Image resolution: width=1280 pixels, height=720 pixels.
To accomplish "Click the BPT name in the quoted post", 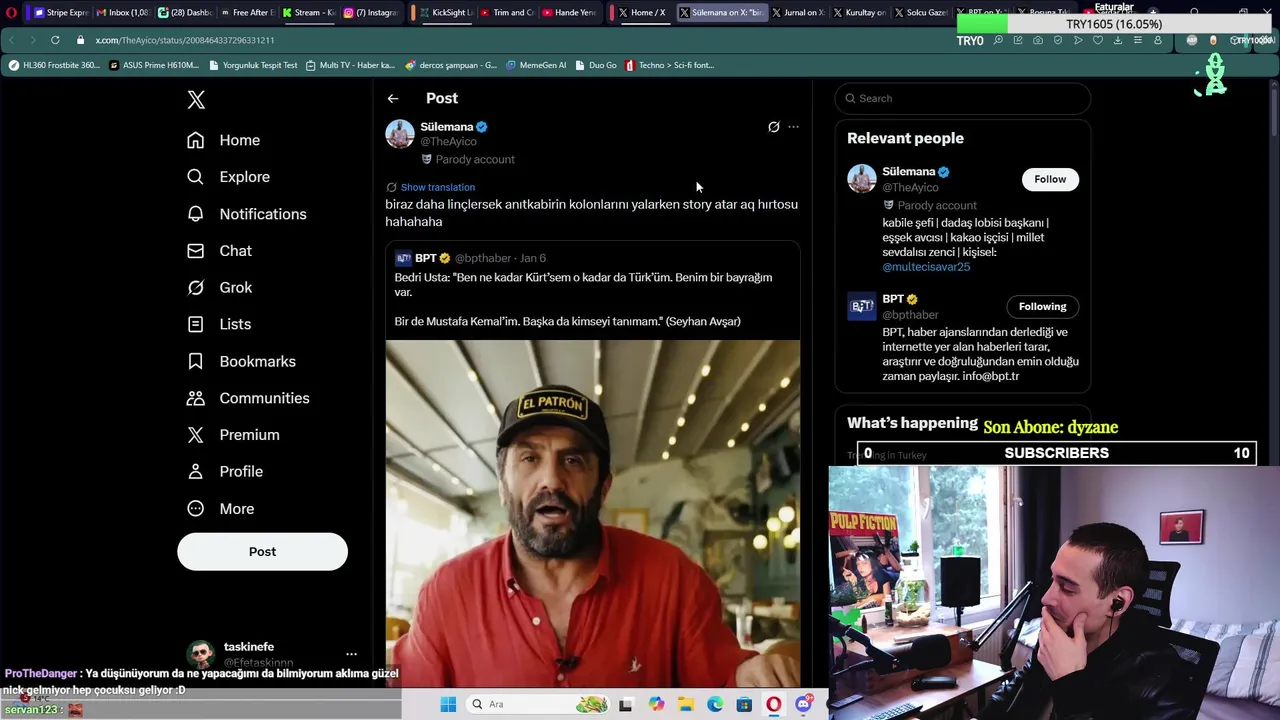I will (x=426, y=258).
